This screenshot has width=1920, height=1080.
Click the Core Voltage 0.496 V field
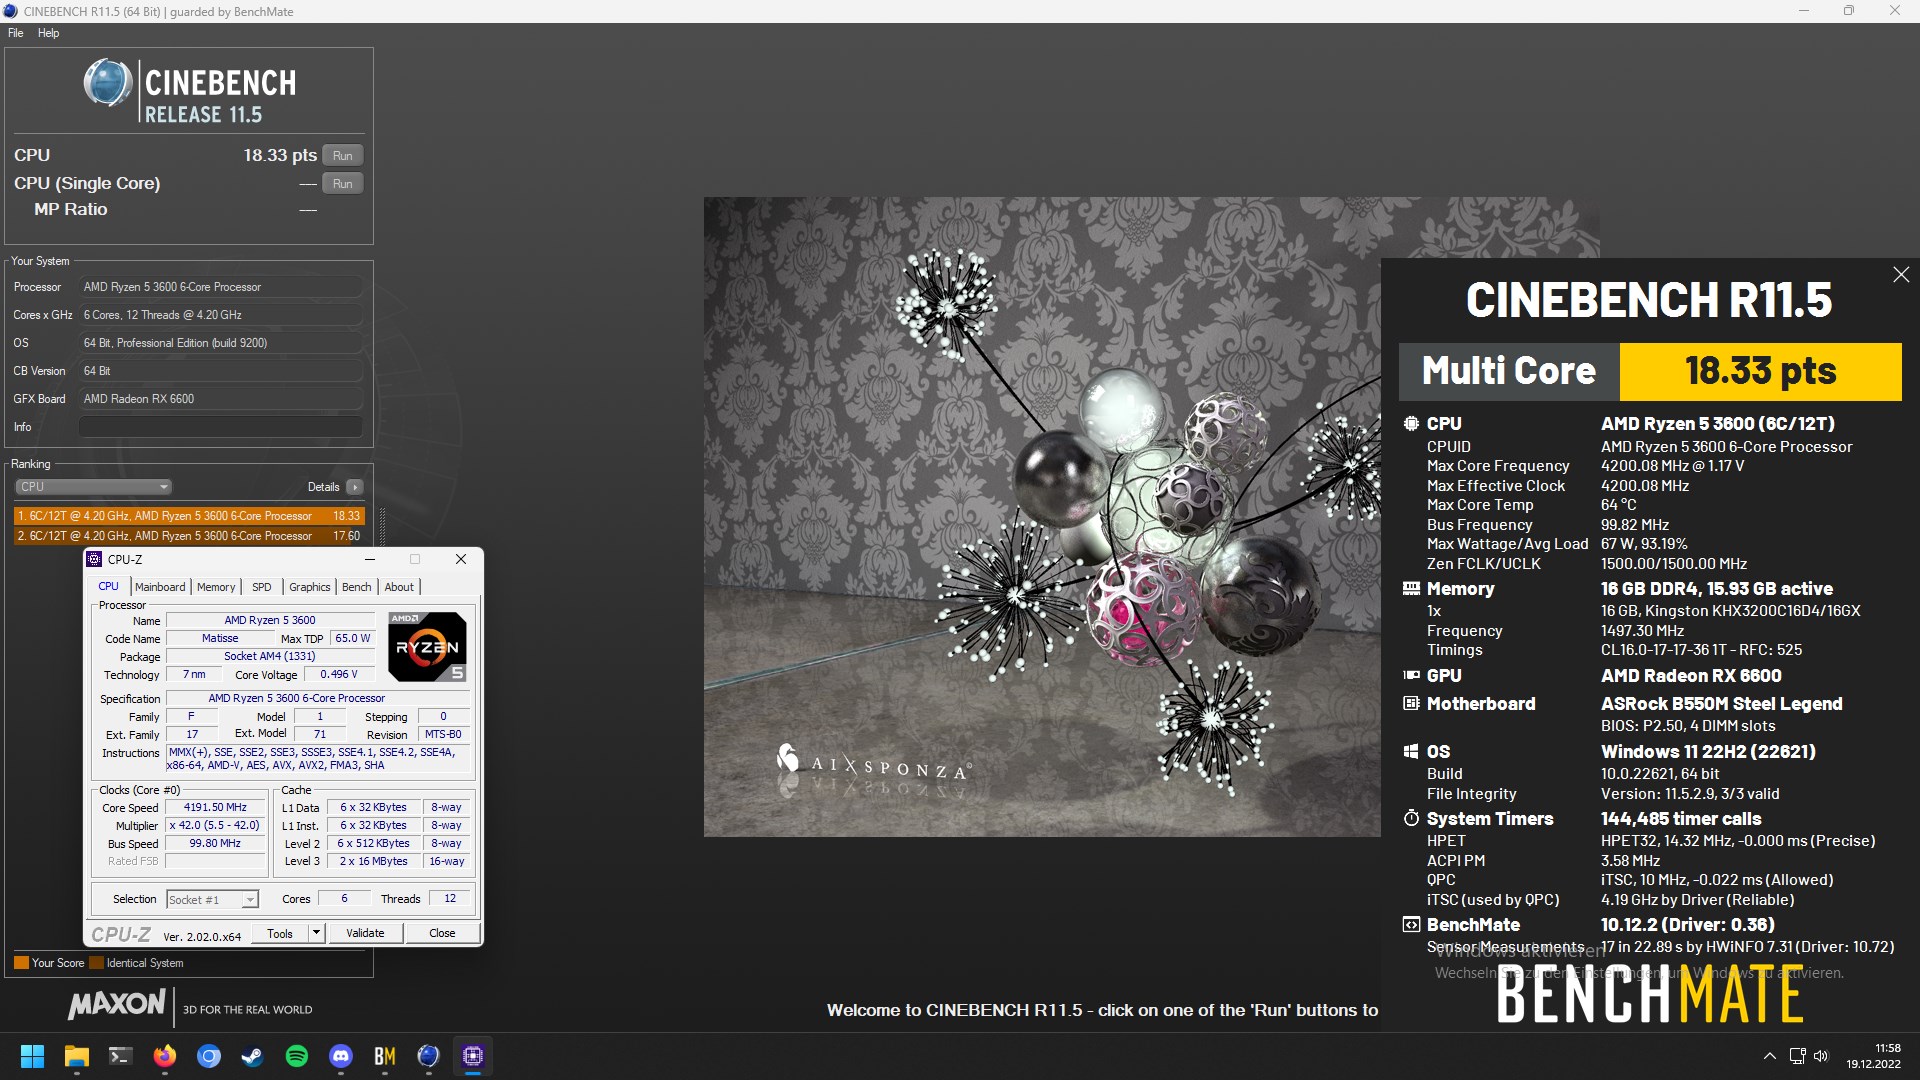[x=339, y=674]
